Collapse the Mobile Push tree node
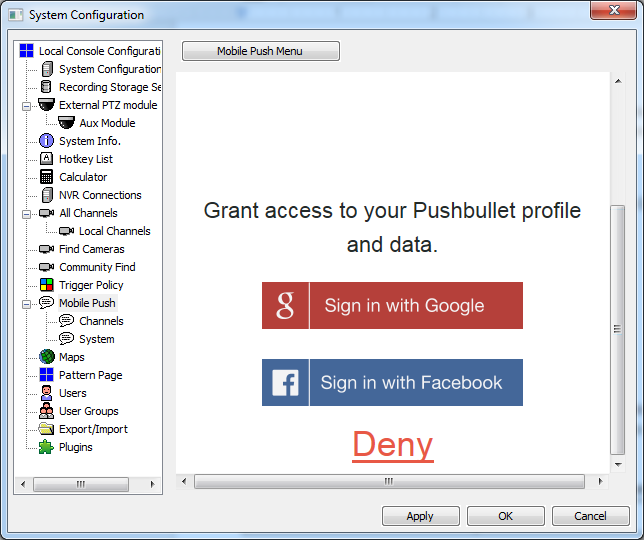The height and width of the screenshot is (540, 644). tap(26, 304)
